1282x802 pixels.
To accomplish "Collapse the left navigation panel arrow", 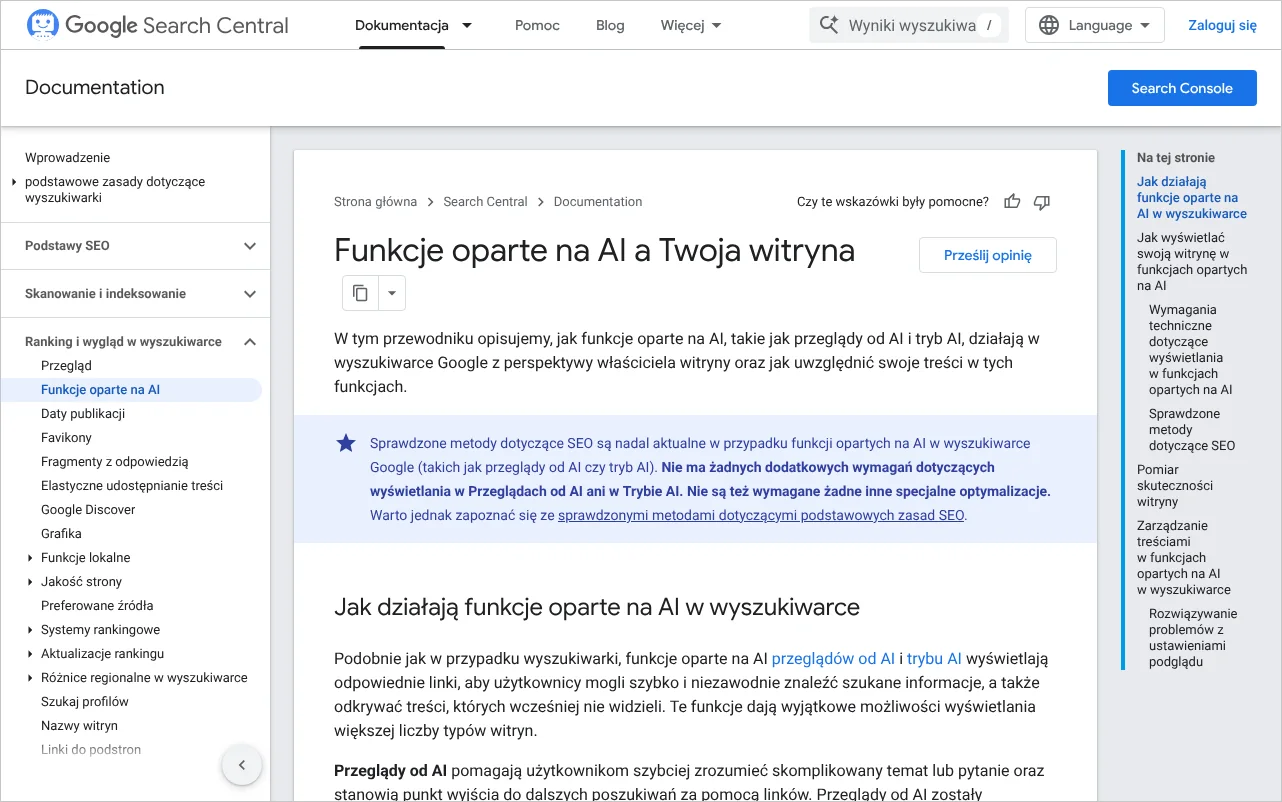I will (x=241, y=766).
